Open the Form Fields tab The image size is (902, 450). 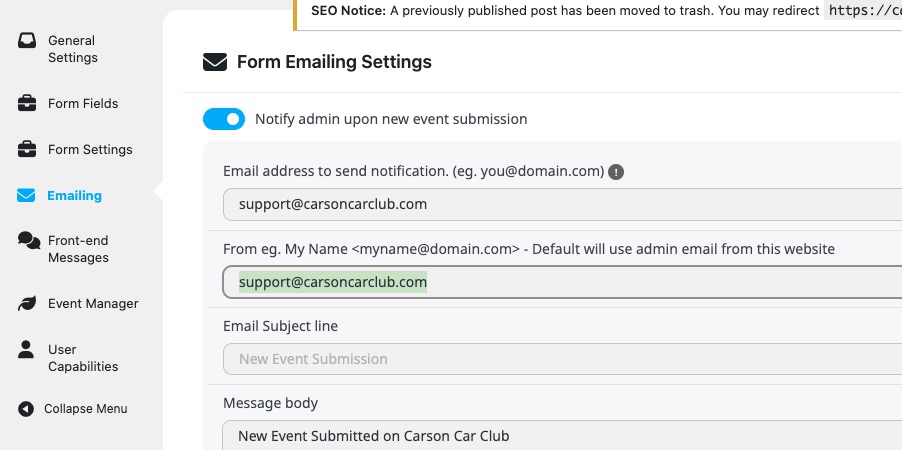tap(83, 103)
